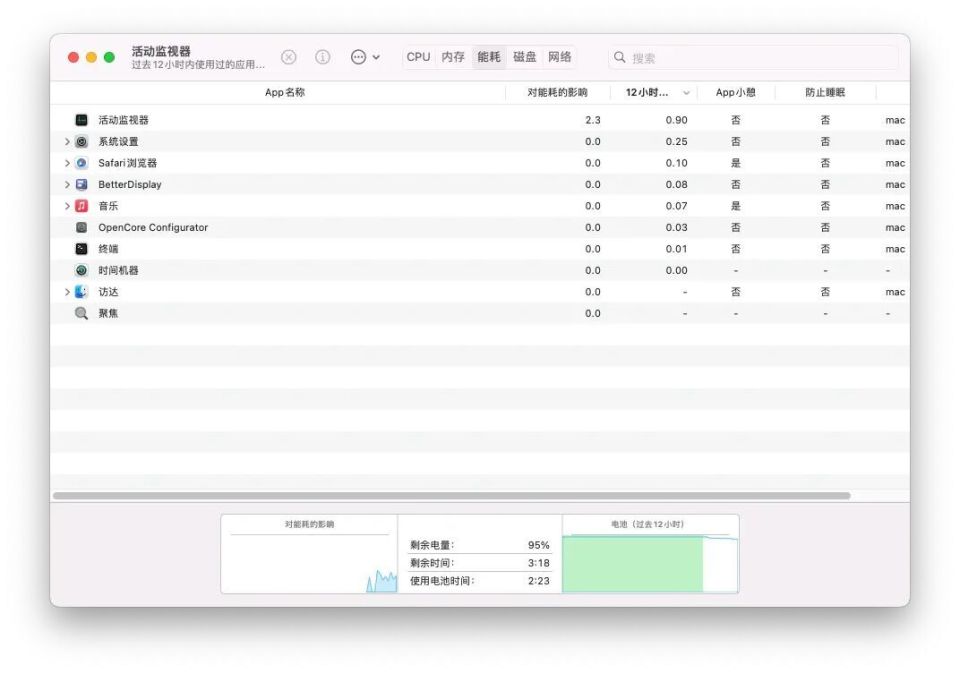
Task: Select the 终端 row name
Action: point(108,249)
